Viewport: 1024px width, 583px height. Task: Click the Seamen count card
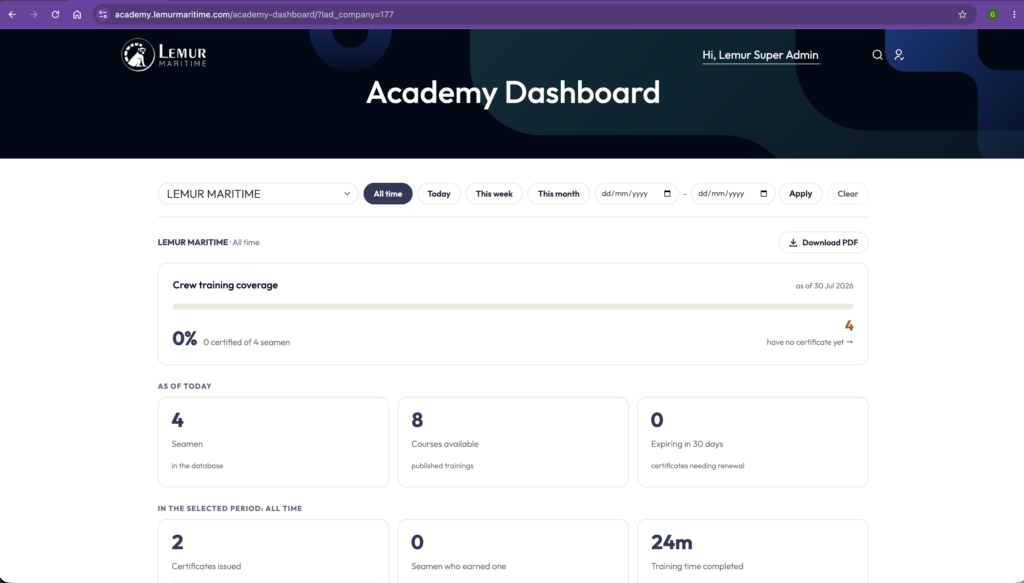click(273, 442)
